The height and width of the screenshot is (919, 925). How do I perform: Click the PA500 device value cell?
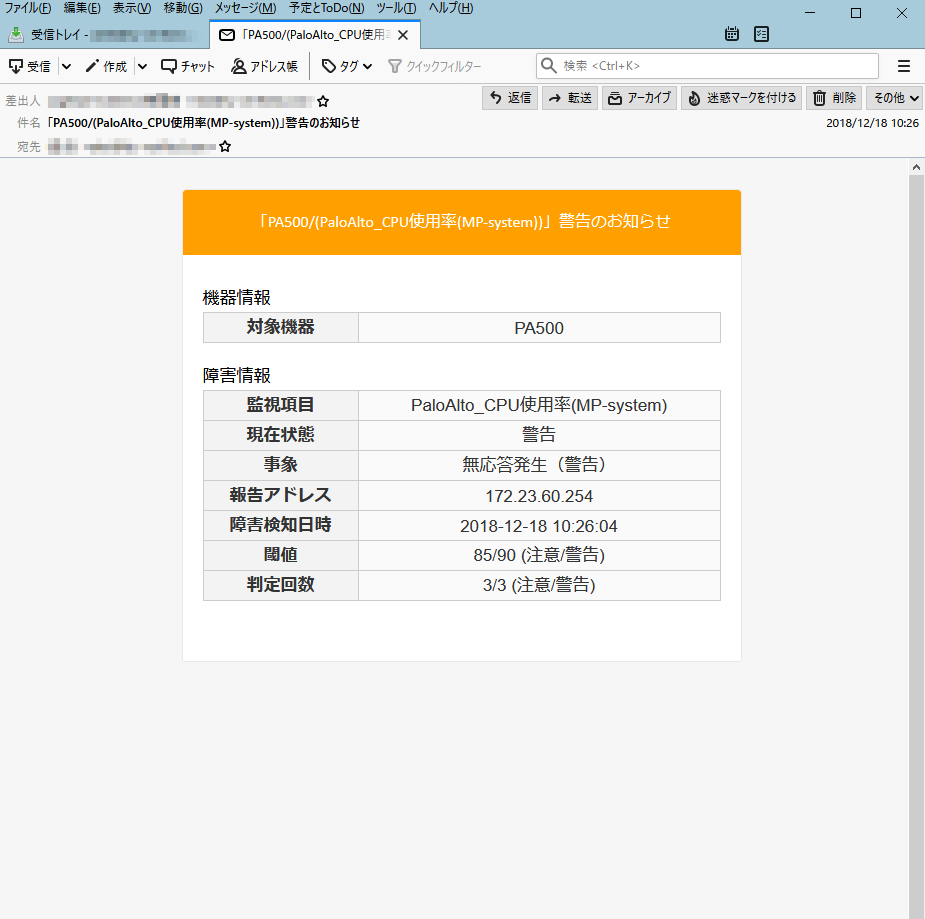click(x=539, y=328)
